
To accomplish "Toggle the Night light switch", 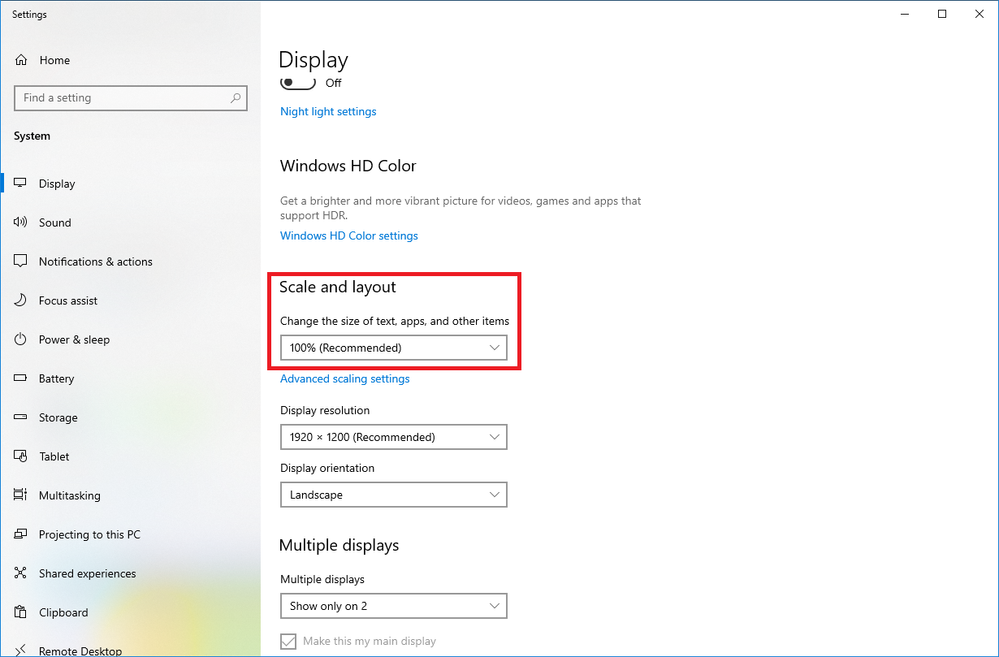I will point(298,83).
